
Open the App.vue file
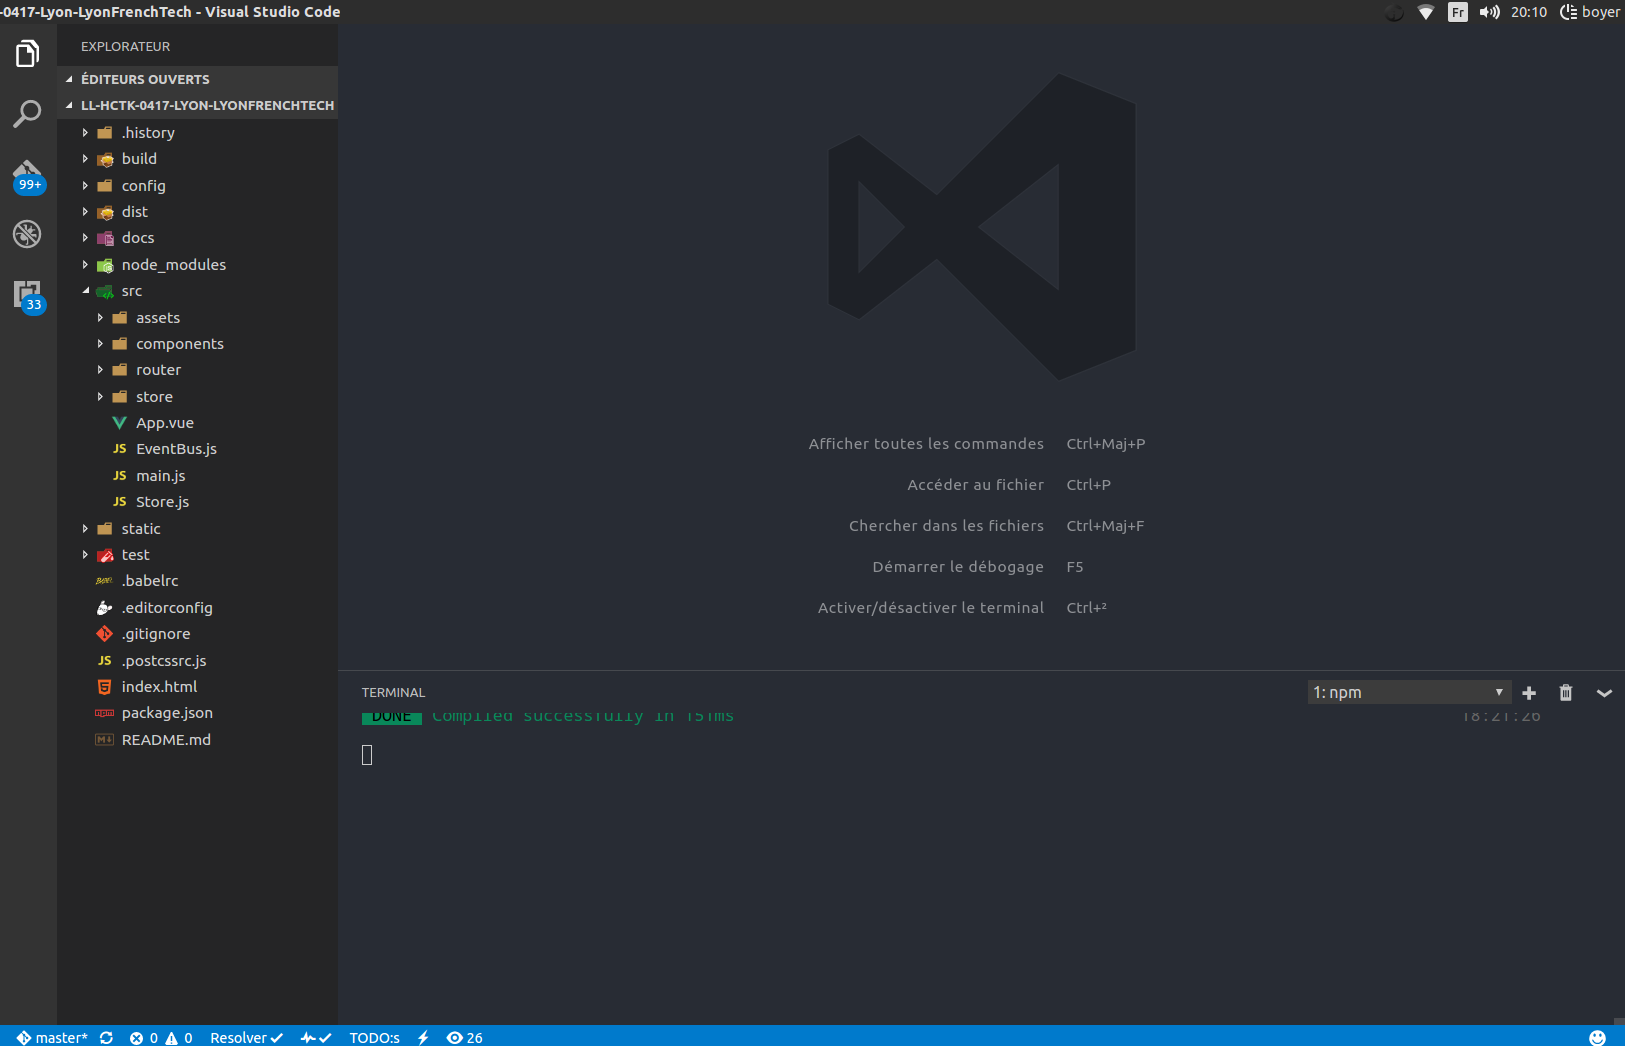point(197,422)
